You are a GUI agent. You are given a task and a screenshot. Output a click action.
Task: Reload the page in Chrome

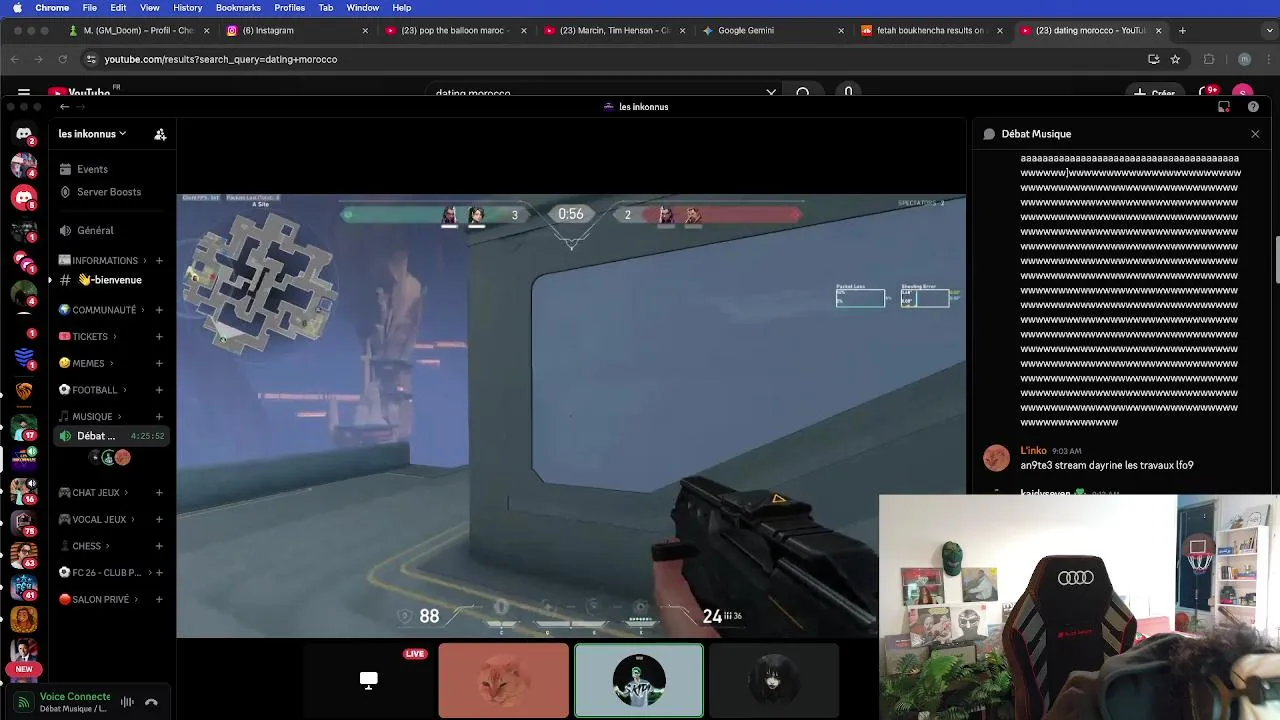[x=62, y=59]
